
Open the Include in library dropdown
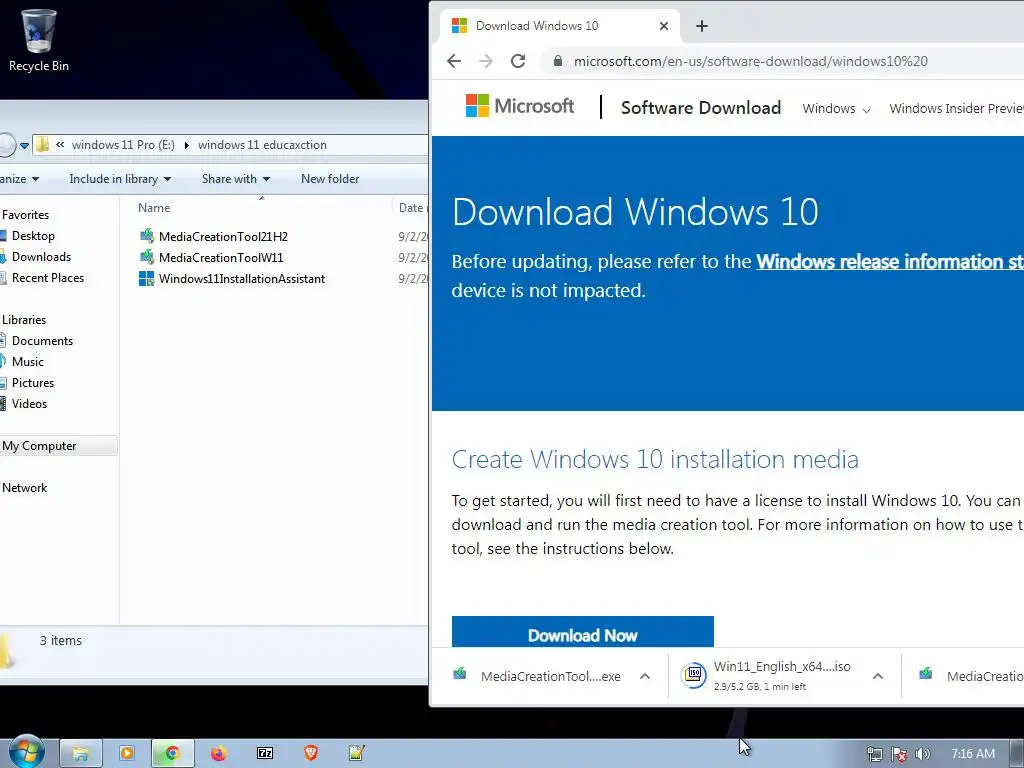point(120,179)
